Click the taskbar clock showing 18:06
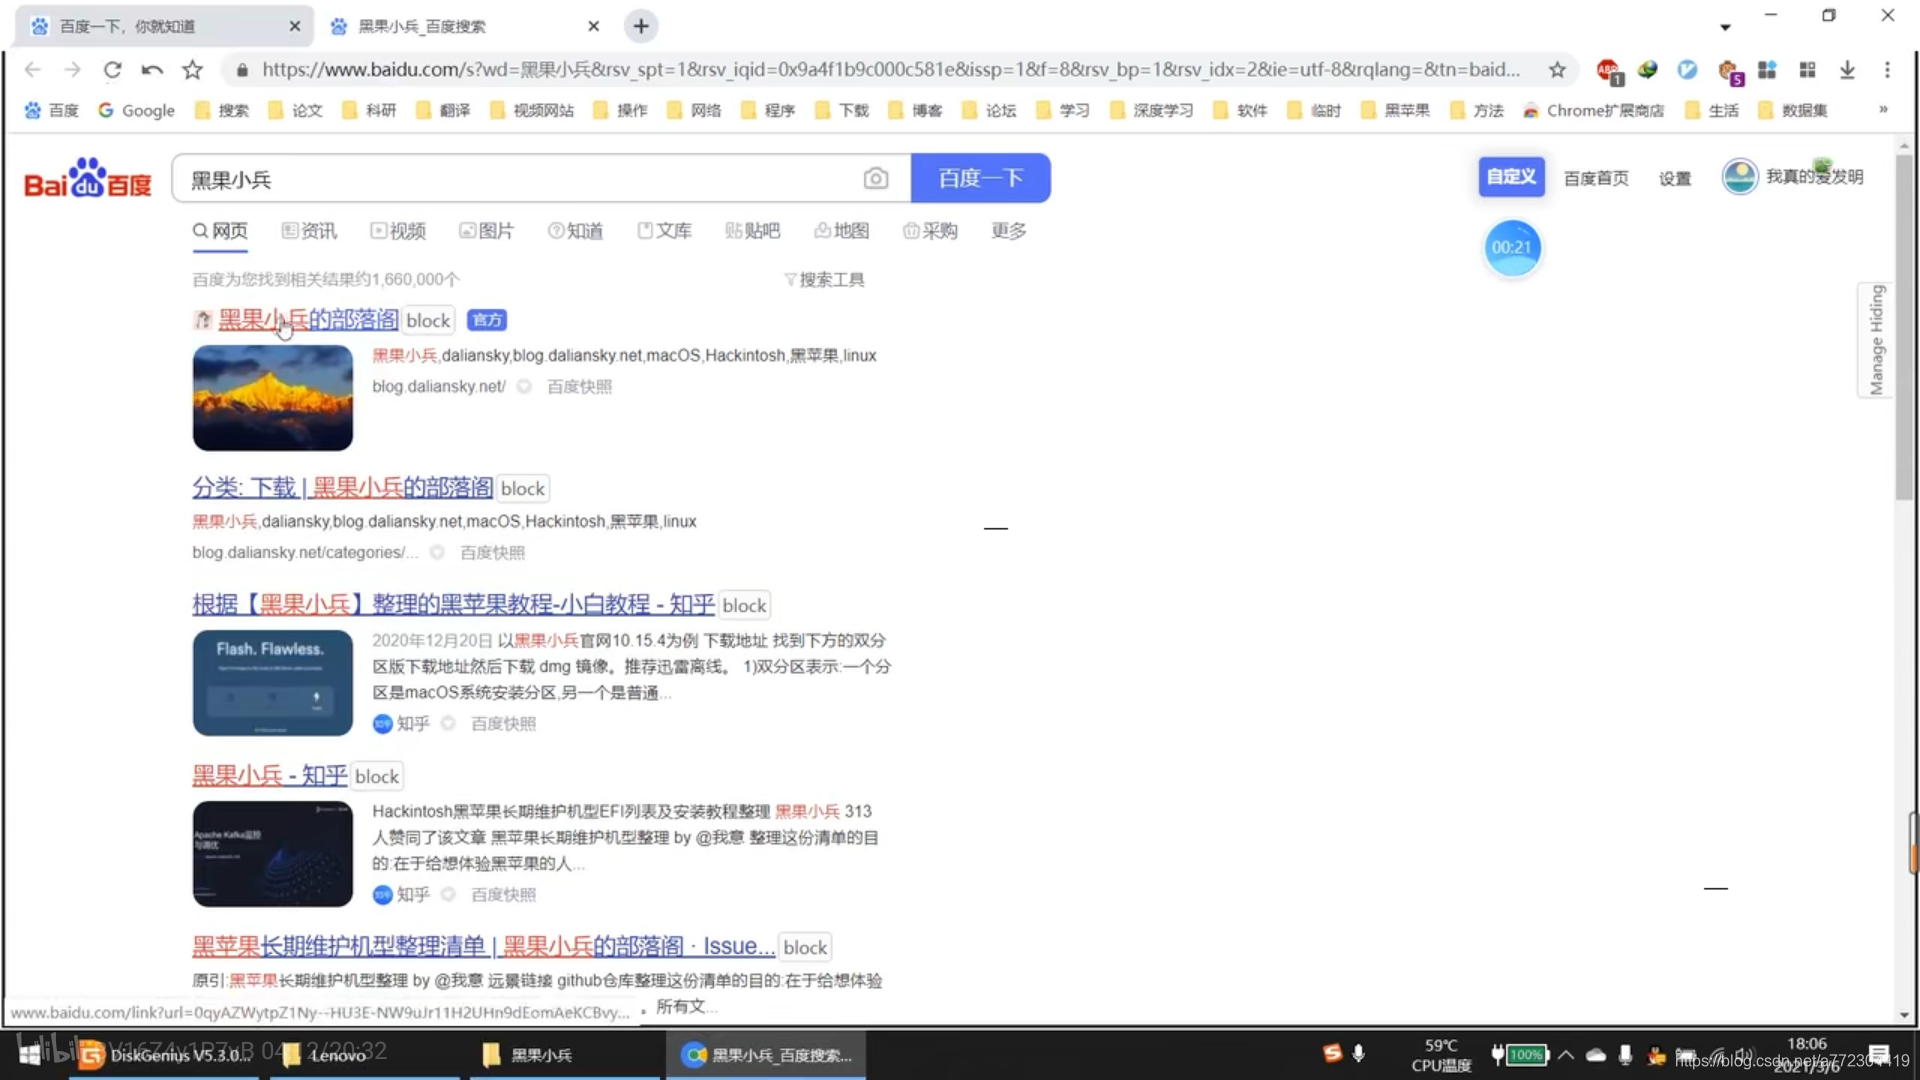 click(1807, 1054)
